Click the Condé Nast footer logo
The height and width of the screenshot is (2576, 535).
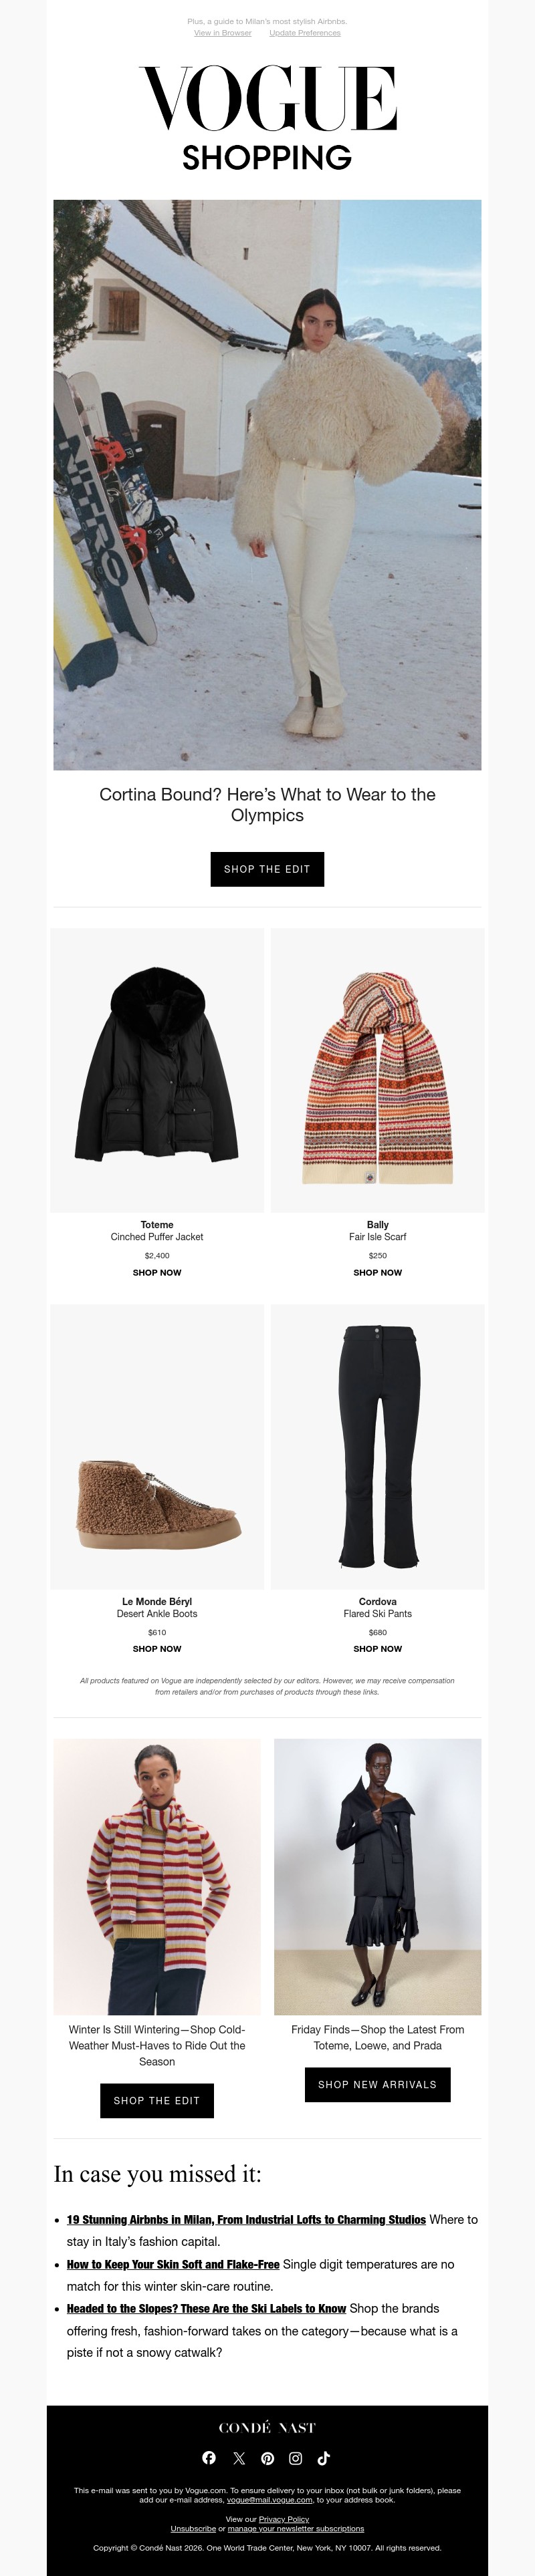267,2427
